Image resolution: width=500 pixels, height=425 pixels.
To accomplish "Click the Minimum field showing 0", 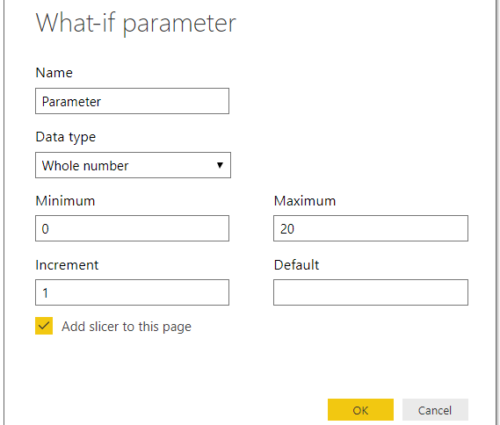I will tap(132, 228).
